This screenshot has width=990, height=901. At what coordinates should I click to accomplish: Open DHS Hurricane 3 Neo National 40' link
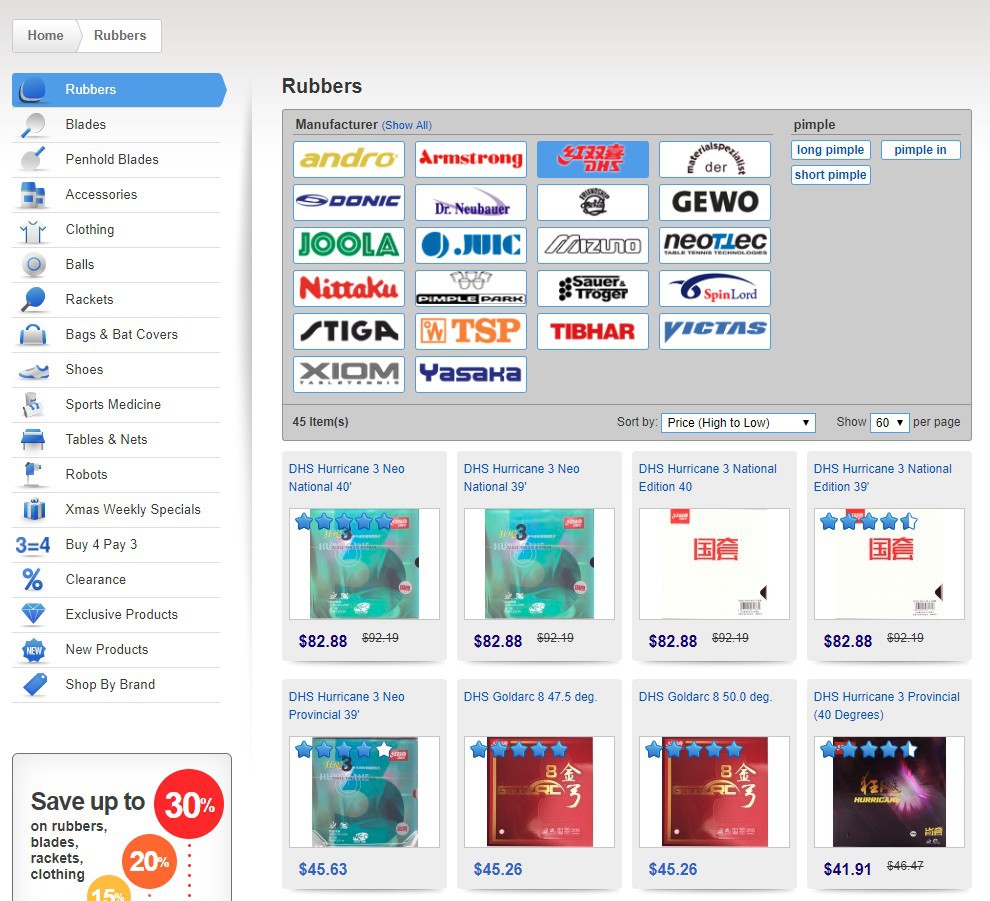pos(347,478)
